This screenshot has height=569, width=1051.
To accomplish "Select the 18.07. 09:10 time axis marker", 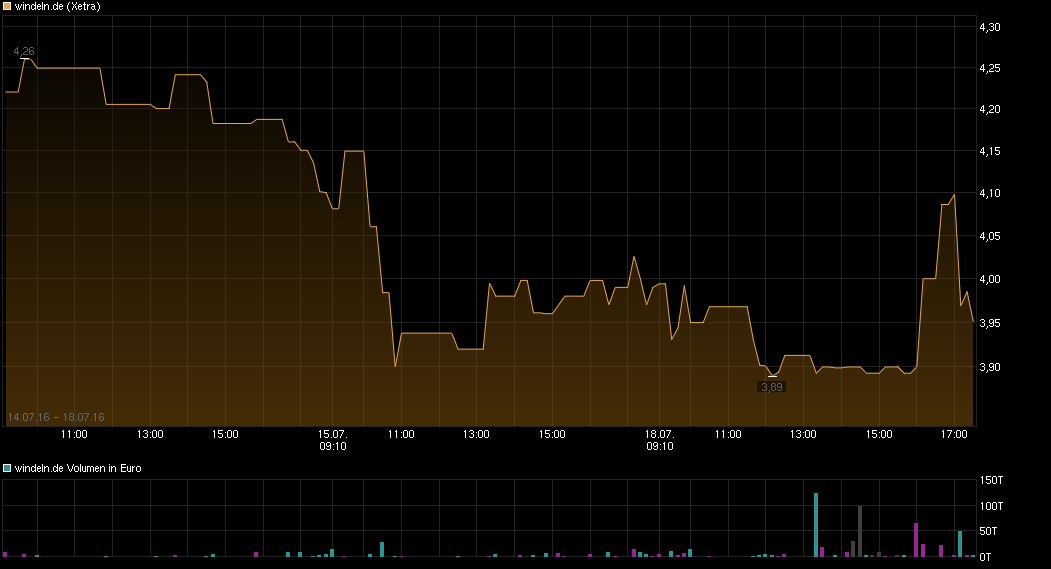I will coord(659,440).
